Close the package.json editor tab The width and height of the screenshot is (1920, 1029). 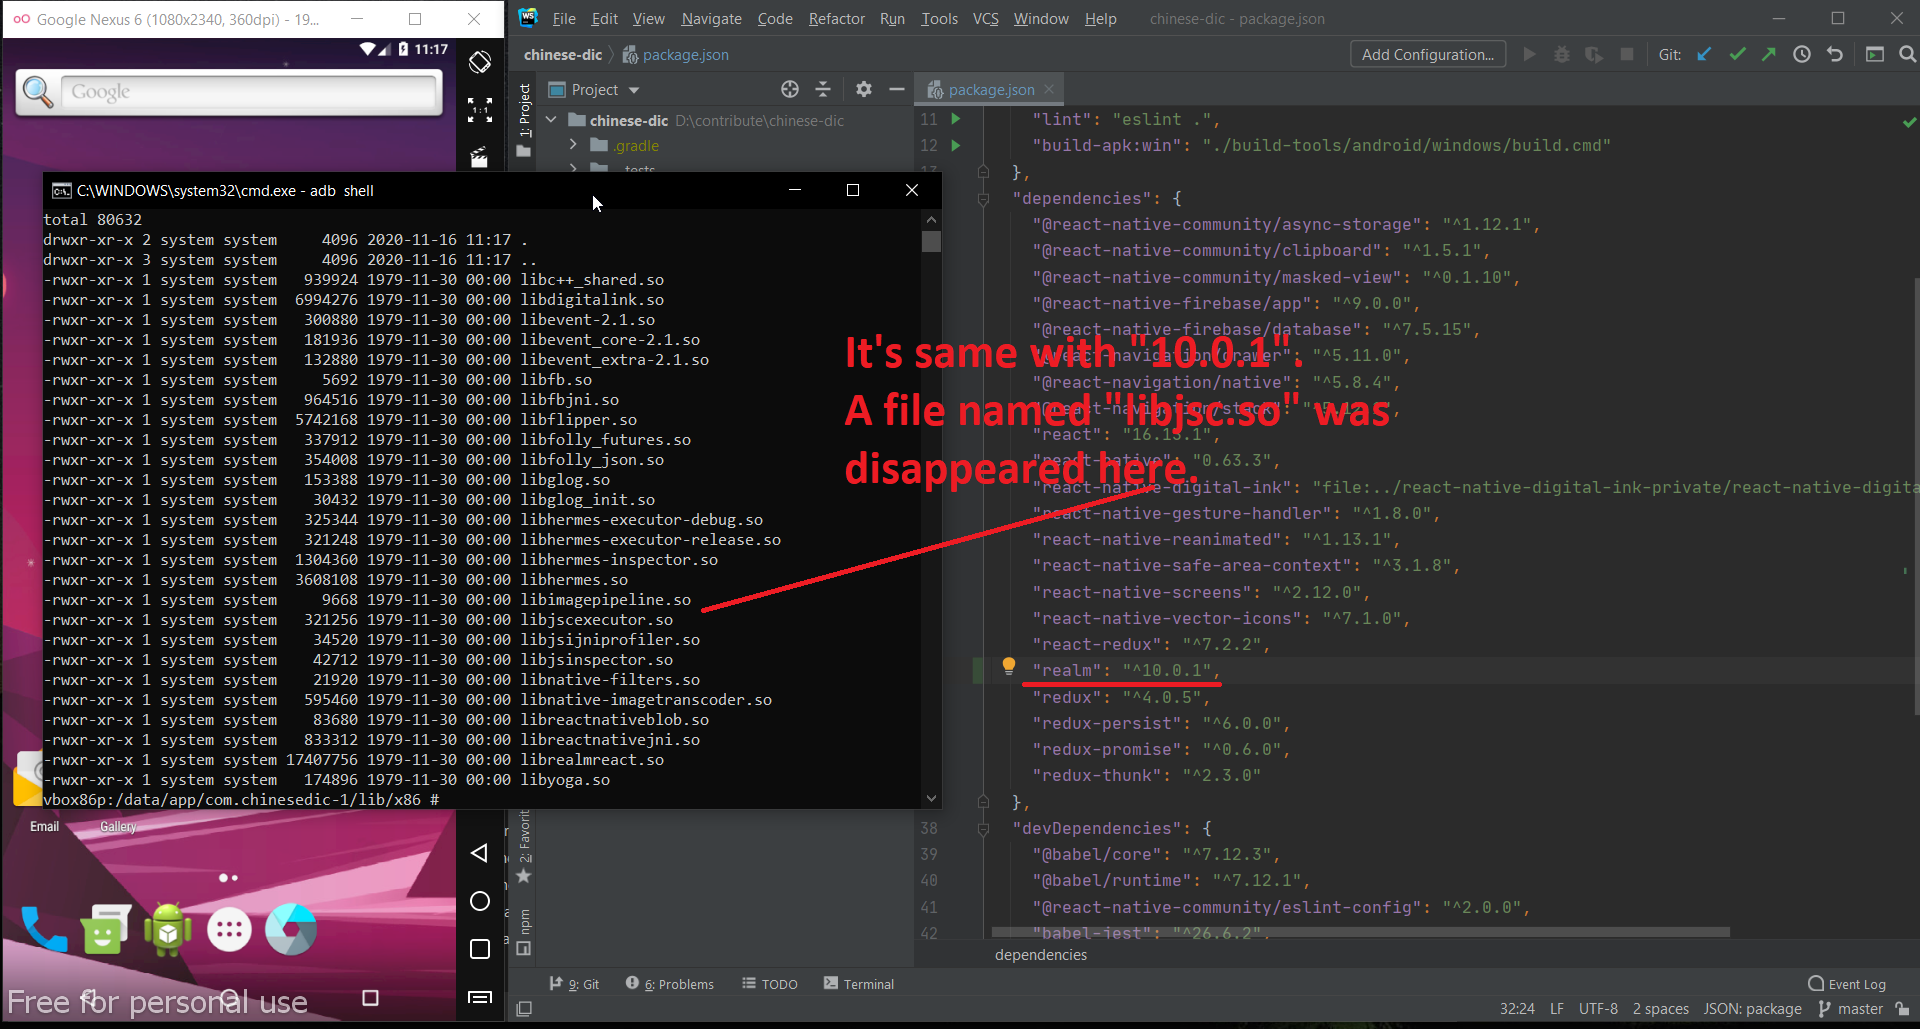1049,90
